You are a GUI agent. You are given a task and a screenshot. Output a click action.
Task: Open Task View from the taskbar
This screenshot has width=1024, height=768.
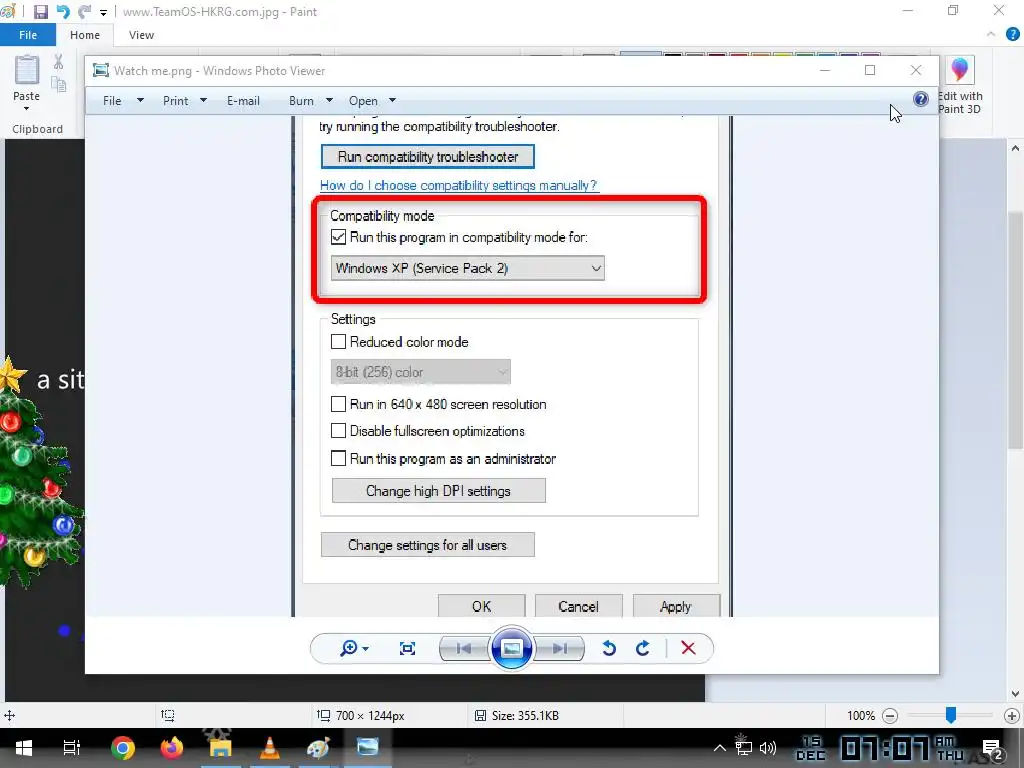pos(71,748)
